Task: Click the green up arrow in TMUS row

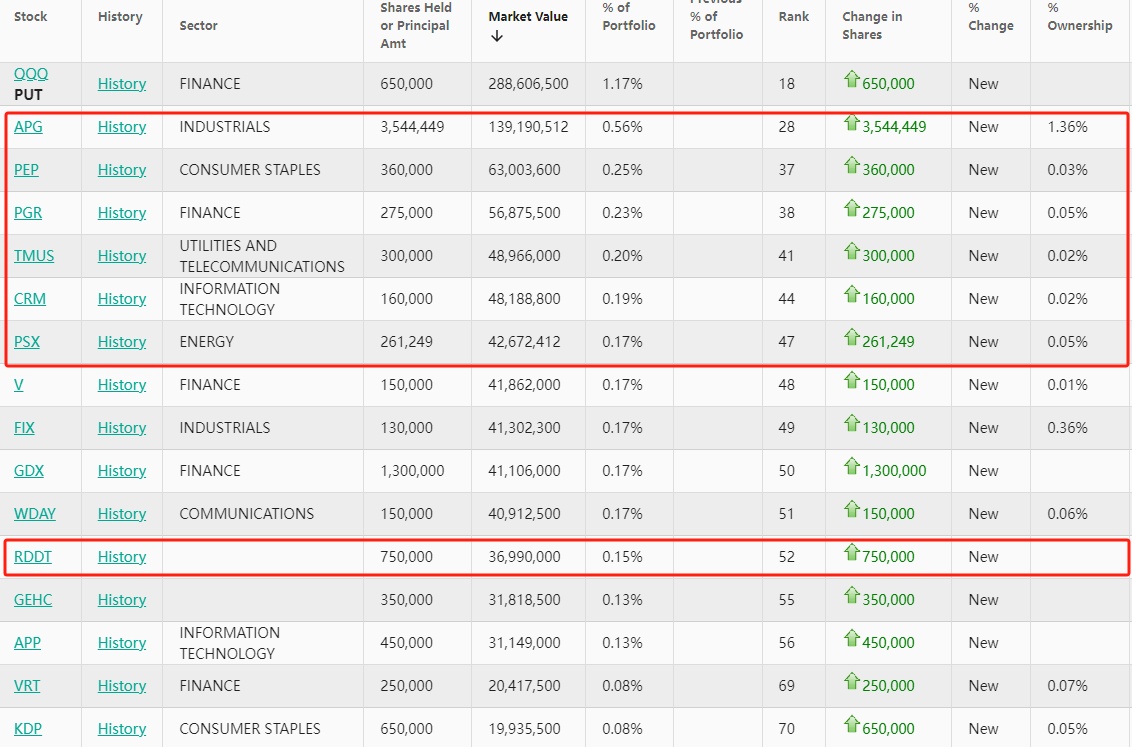Action: pos(852,253)
